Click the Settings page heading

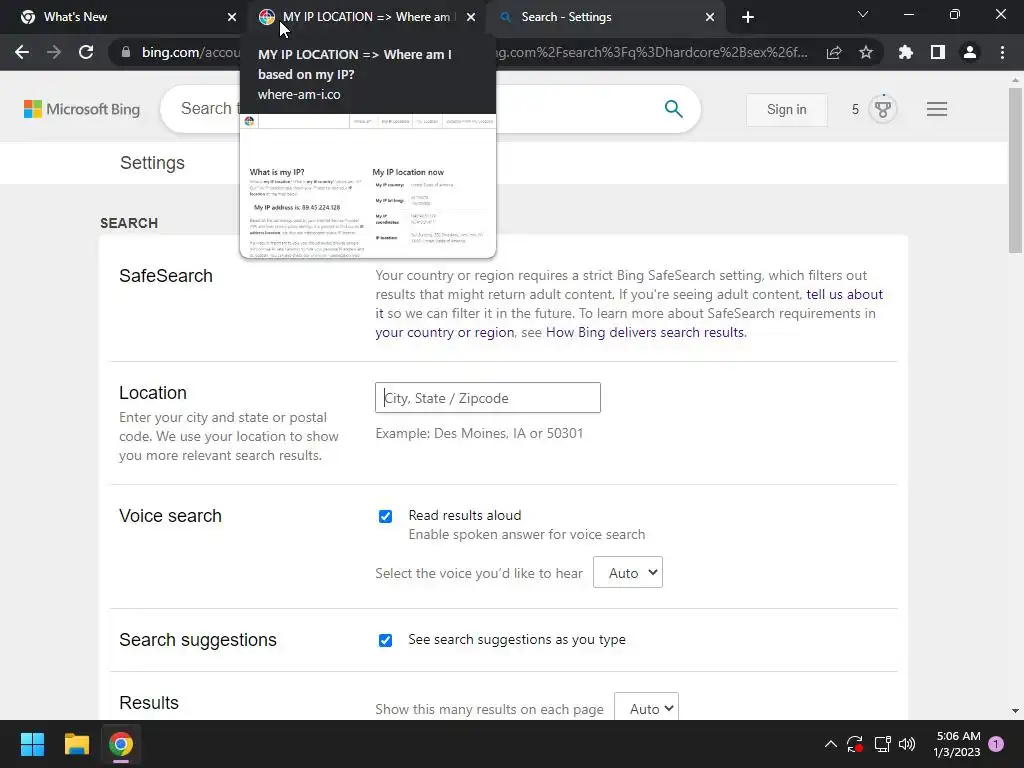[152, 163]
